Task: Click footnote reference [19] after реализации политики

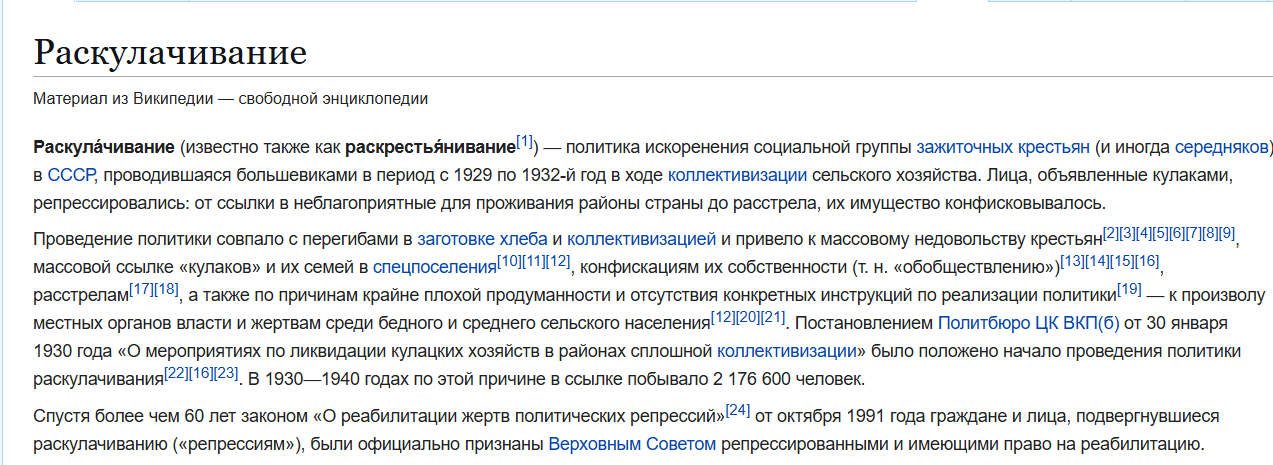Action: 1129,288
